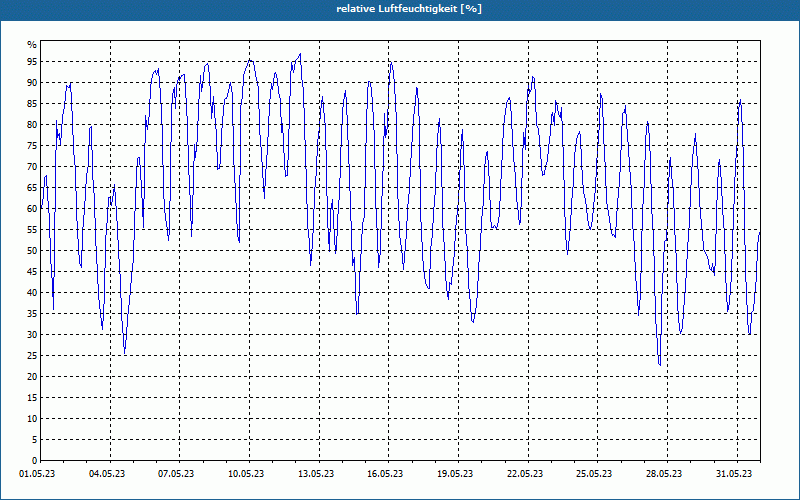This screenshot has width=800, height=500.
Task: Click the date label 13.05.23
Action: pyautogui.click(x=316, y=474)
